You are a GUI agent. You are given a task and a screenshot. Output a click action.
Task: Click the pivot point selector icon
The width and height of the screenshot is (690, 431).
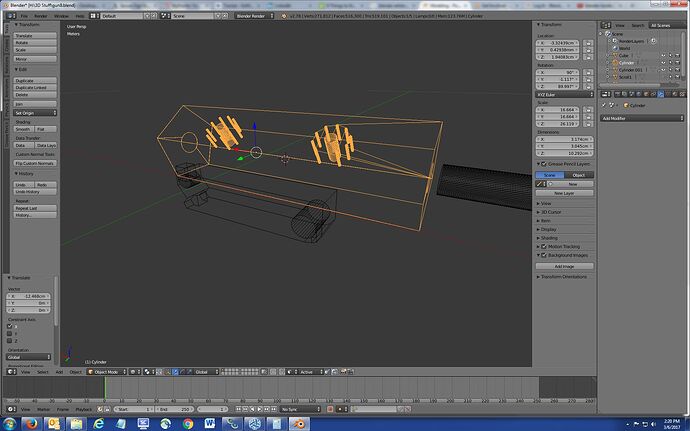coord(148,372)
